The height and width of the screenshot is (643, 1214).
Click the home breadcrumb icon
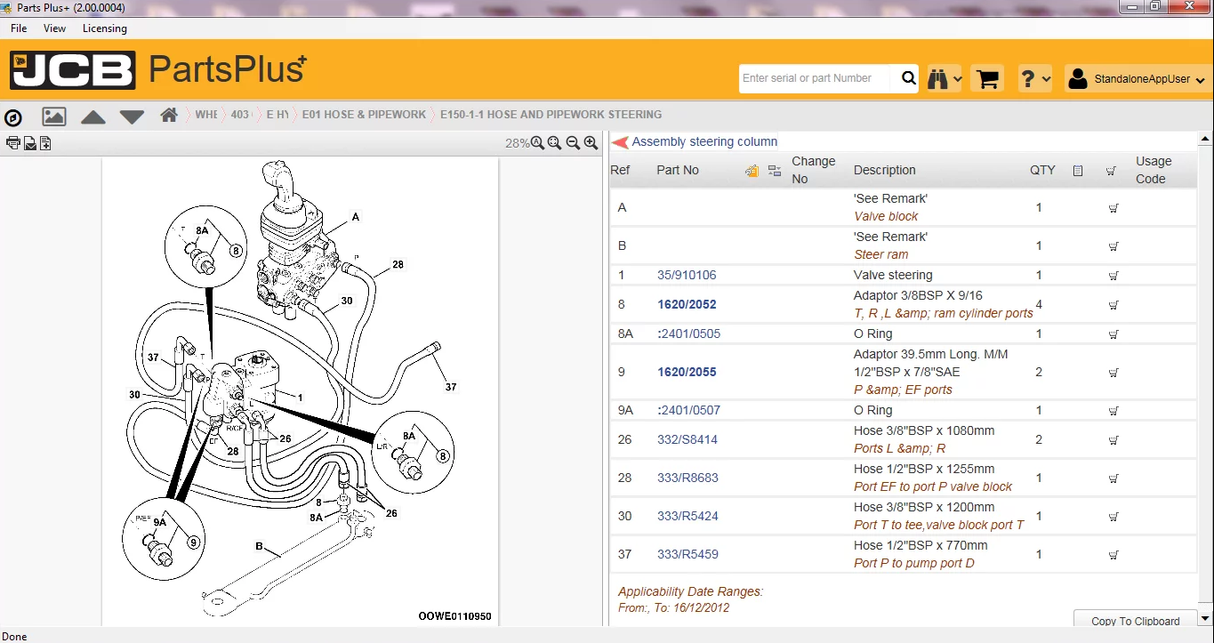coord(169,115)
